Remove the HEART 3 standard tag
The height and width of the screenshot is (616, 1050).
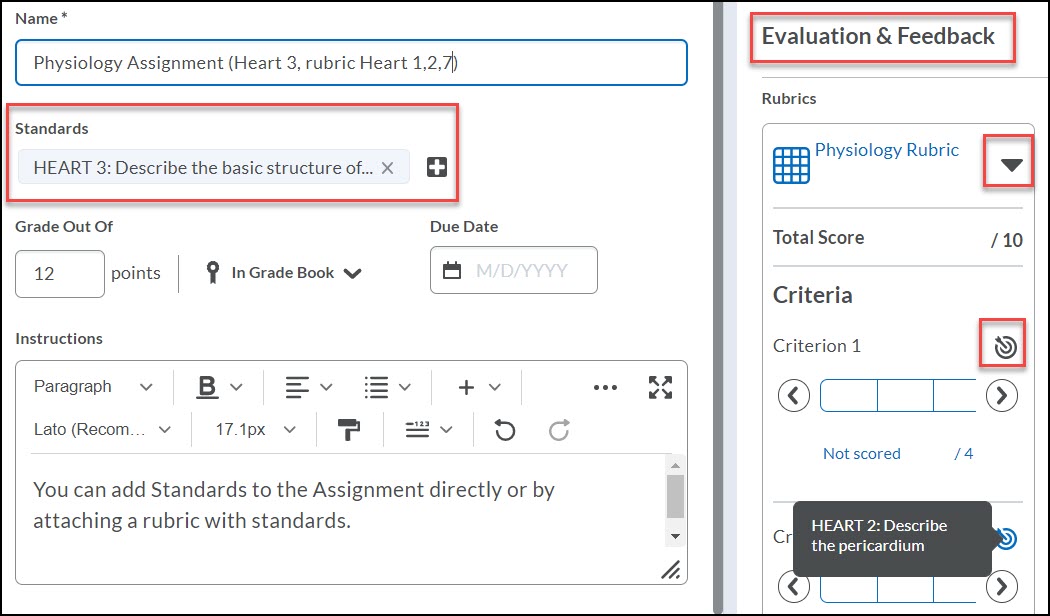pyautogui.click(x=387, y=168)
